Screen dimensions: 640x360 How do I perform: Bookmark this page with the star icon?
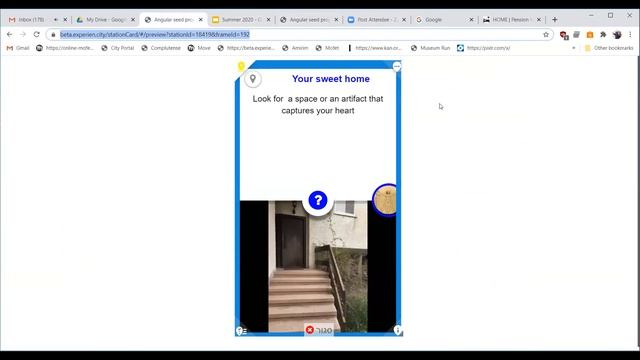[546, 35]
